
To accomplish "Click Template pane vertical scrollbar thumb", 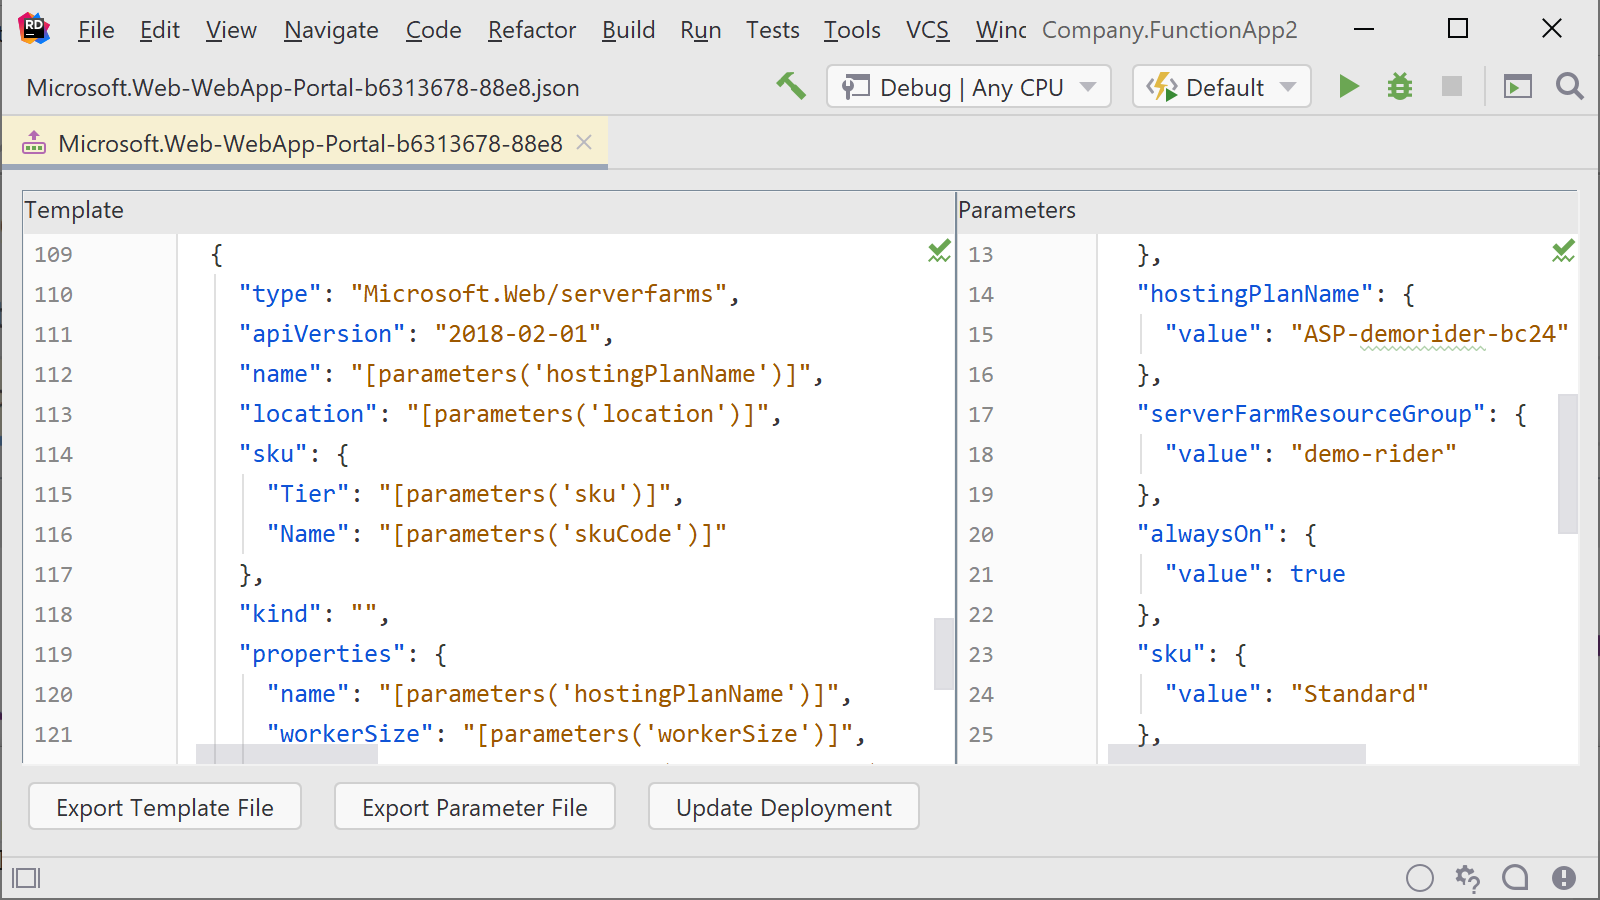I will (944, 654).
